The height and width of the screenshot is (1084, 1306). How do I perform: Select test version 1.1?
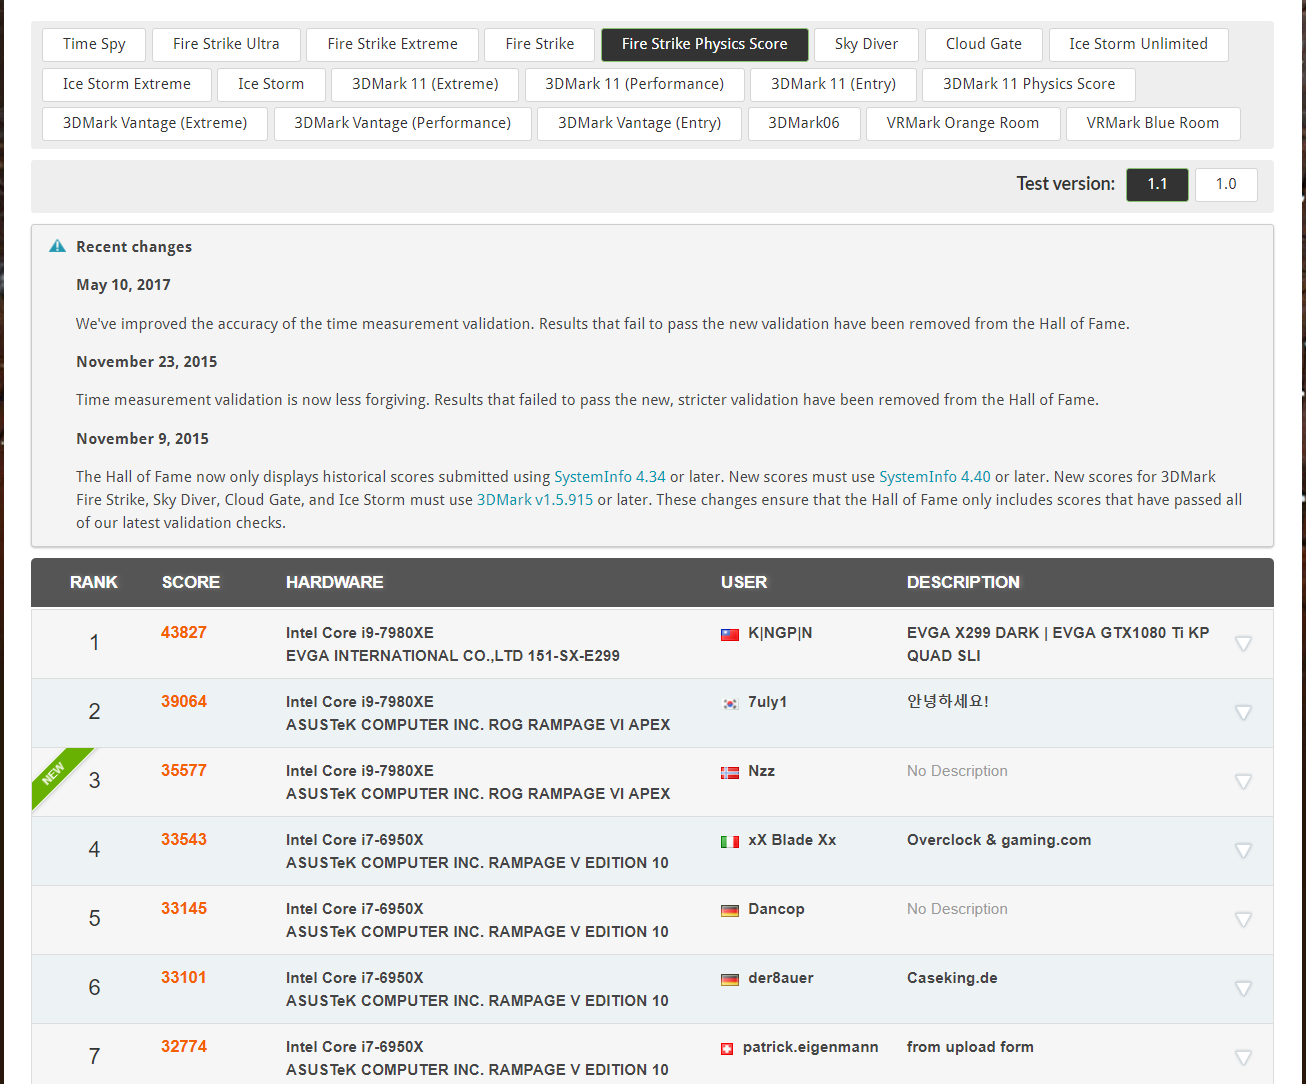point(1157,184)
